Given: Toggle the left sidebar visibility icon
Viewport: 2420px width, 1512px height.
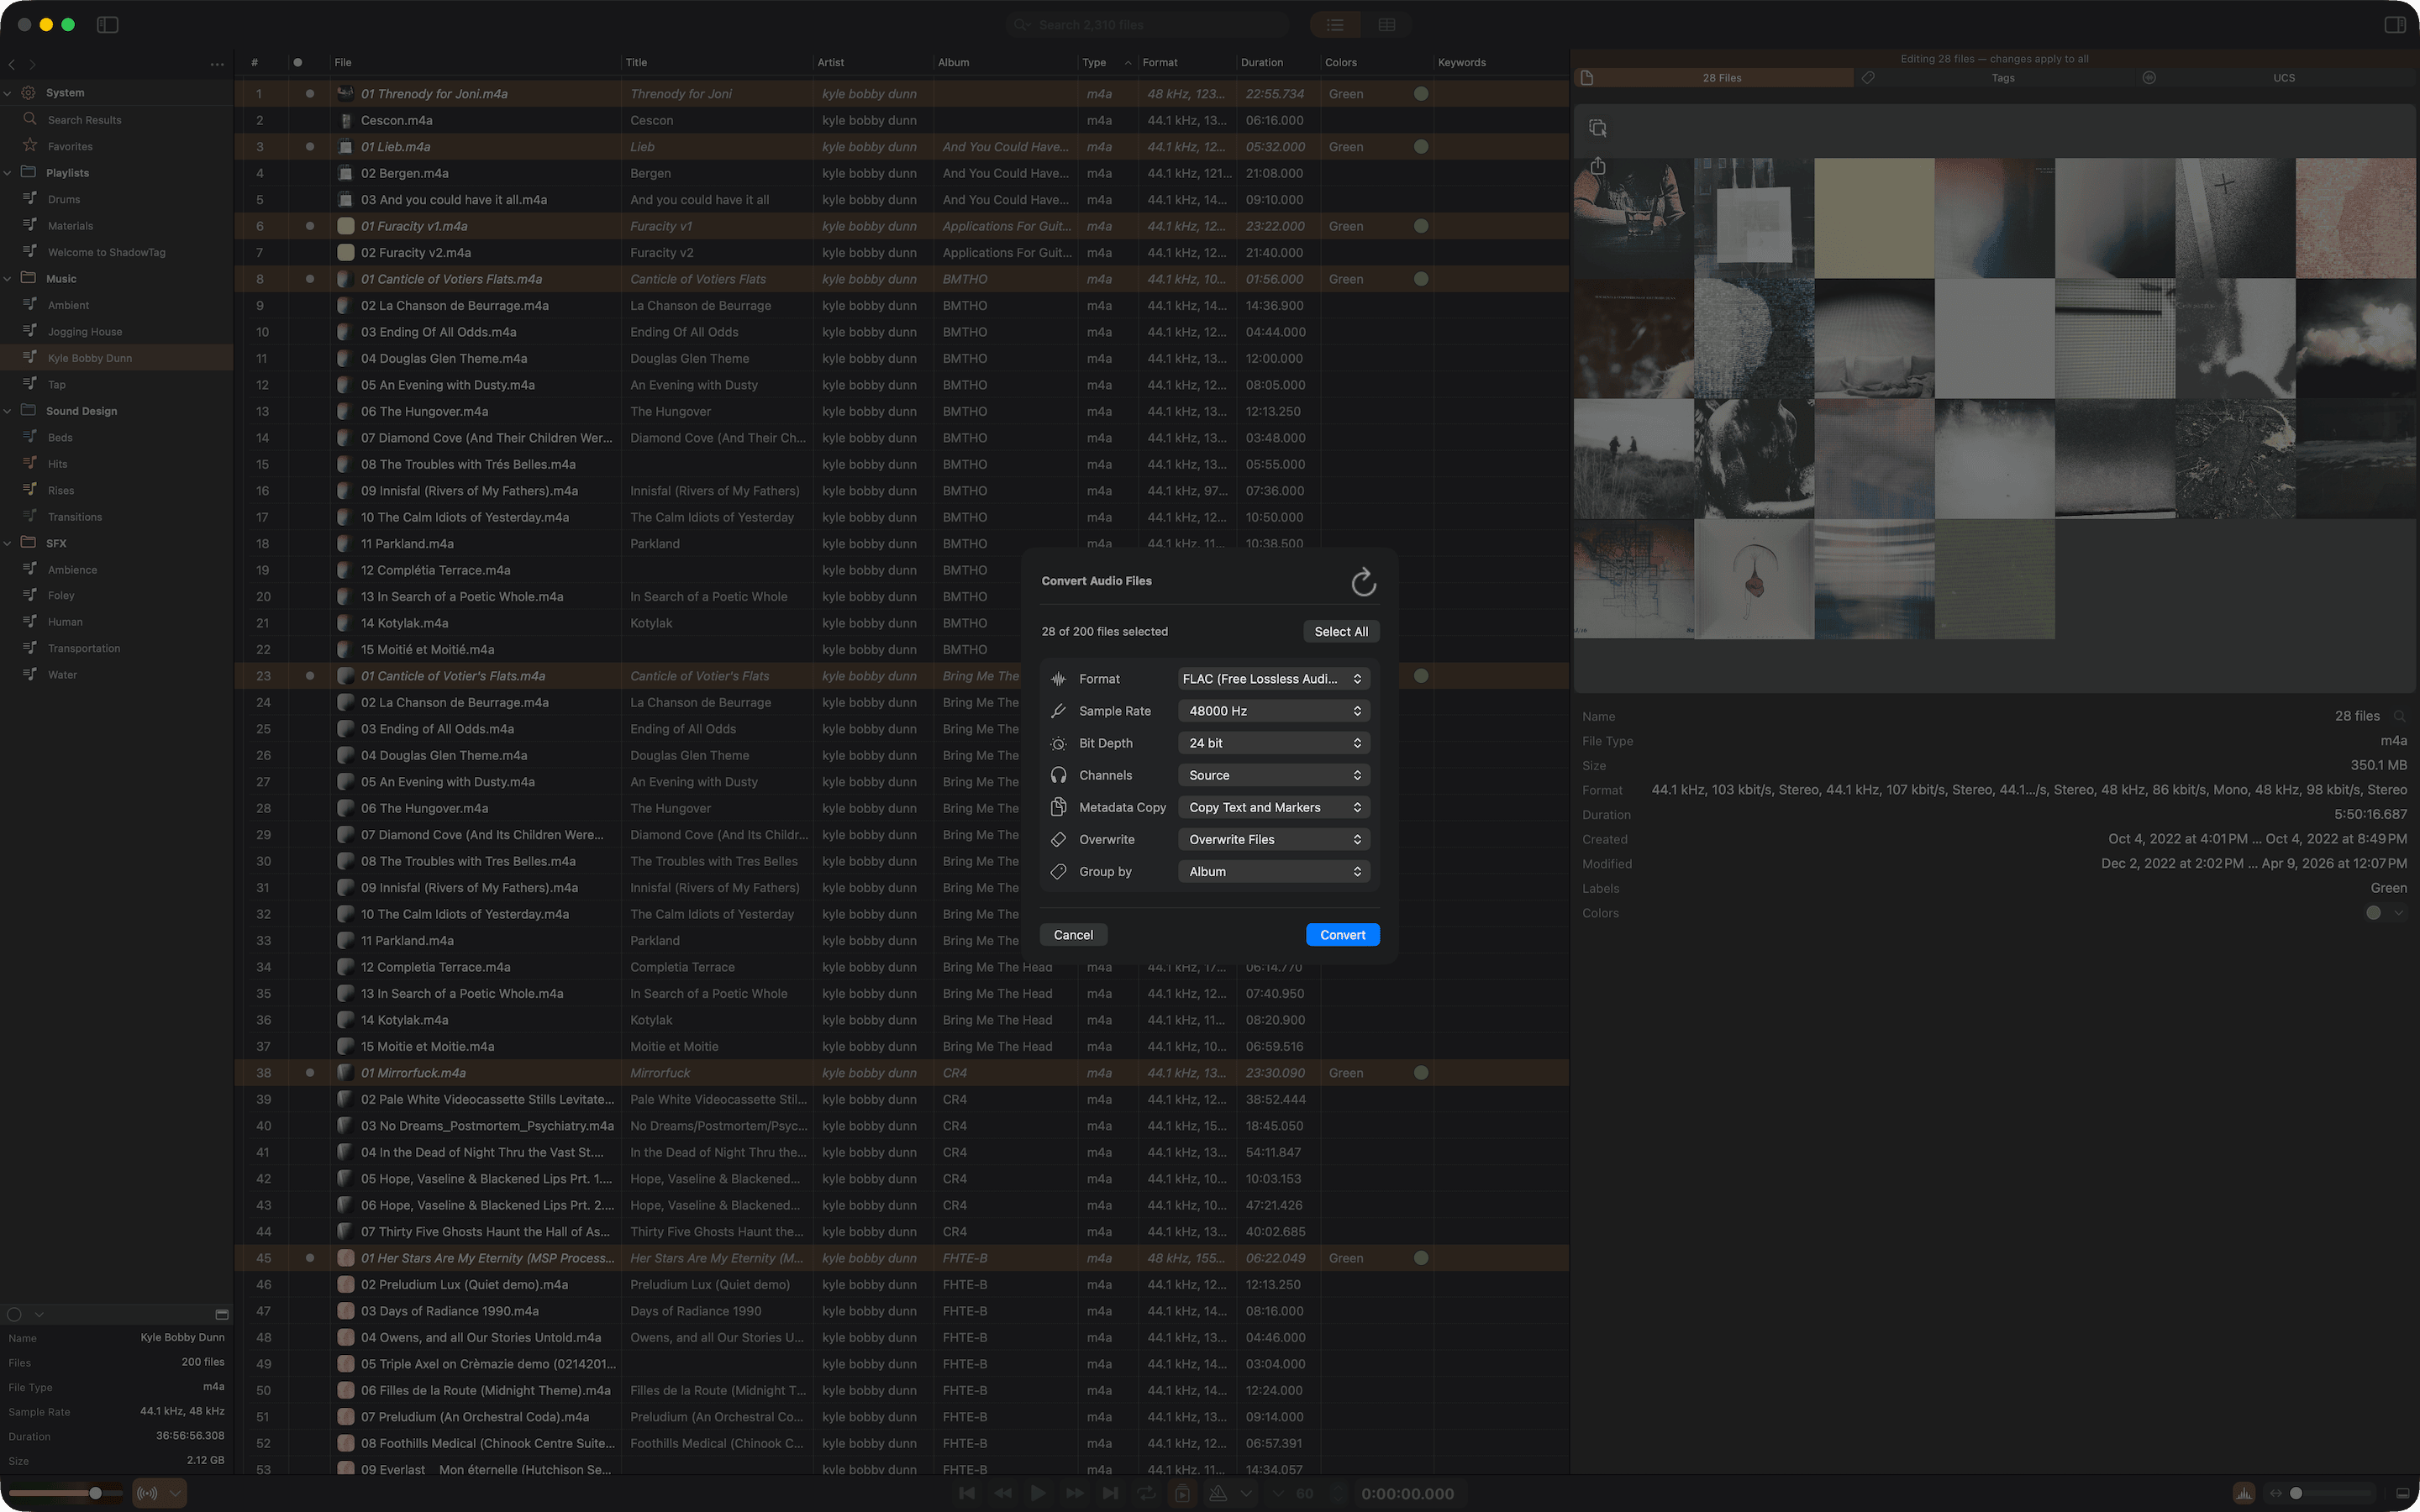Looking at the screenshot, I should (x=108, y=24).
